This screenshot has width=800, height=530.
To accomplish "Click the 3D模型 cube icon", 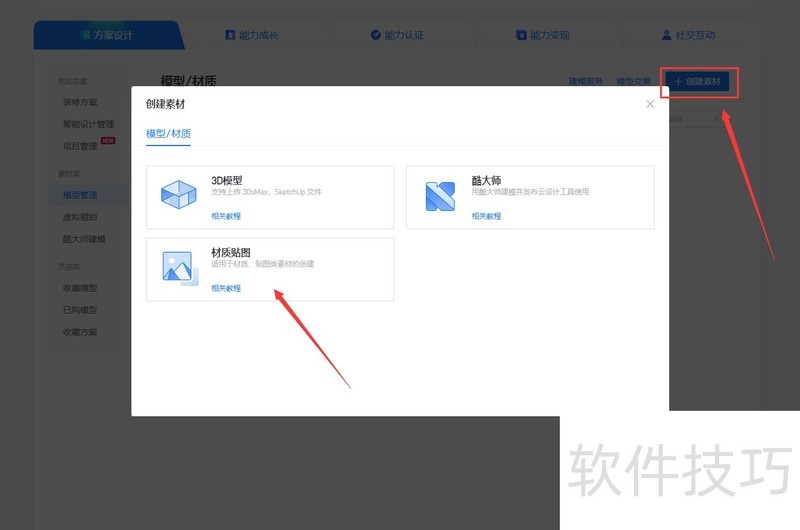I will click(179, 196).
